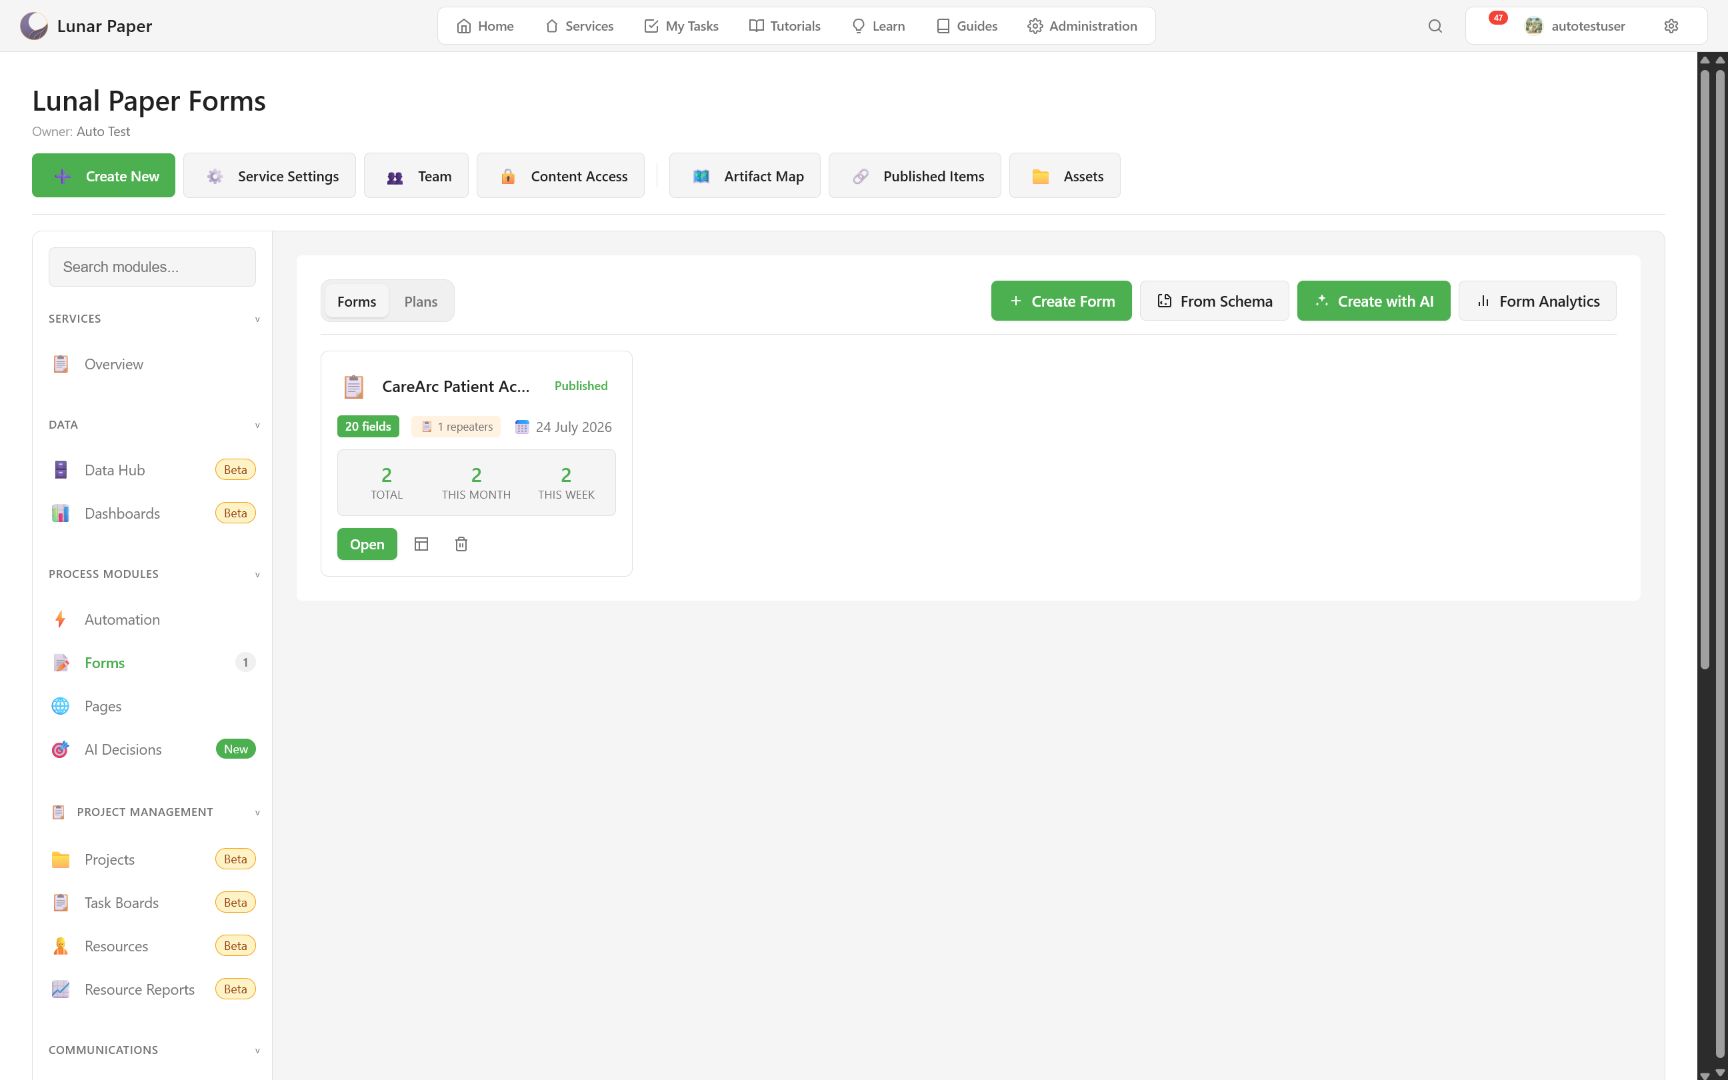
Task: Click the From Schema button
Action: coord(1214,301)
